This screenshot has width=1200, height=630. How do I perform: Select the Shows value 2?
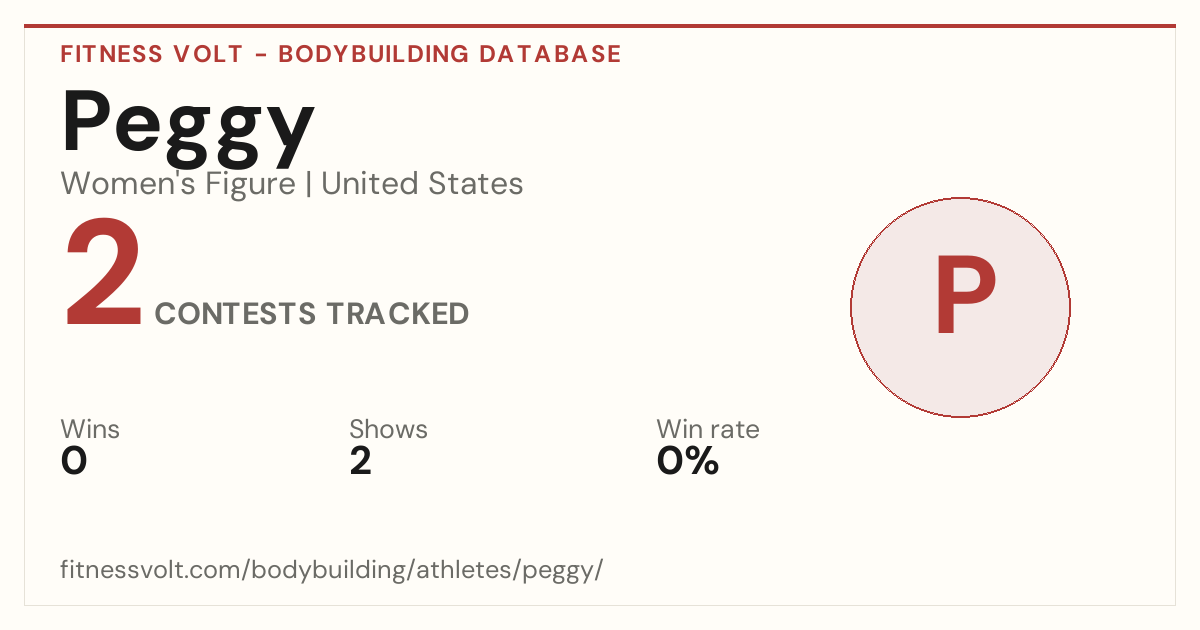click(360, 461)
